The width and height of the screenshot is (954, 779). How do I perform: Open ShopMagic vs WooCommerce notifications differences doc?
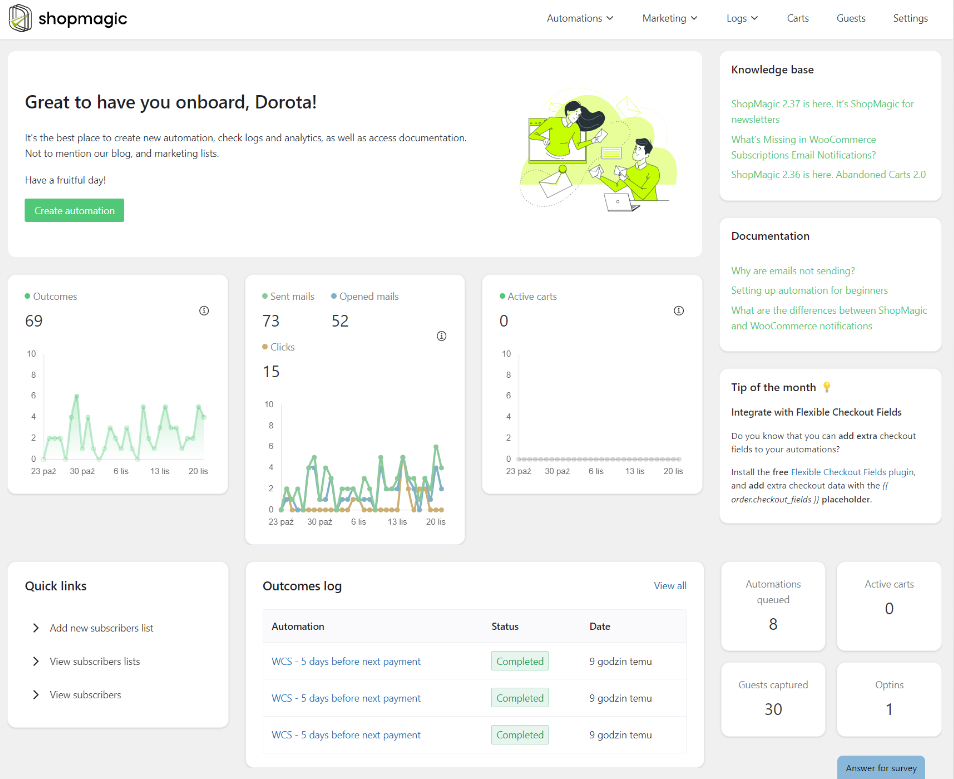tap(829, 318)
